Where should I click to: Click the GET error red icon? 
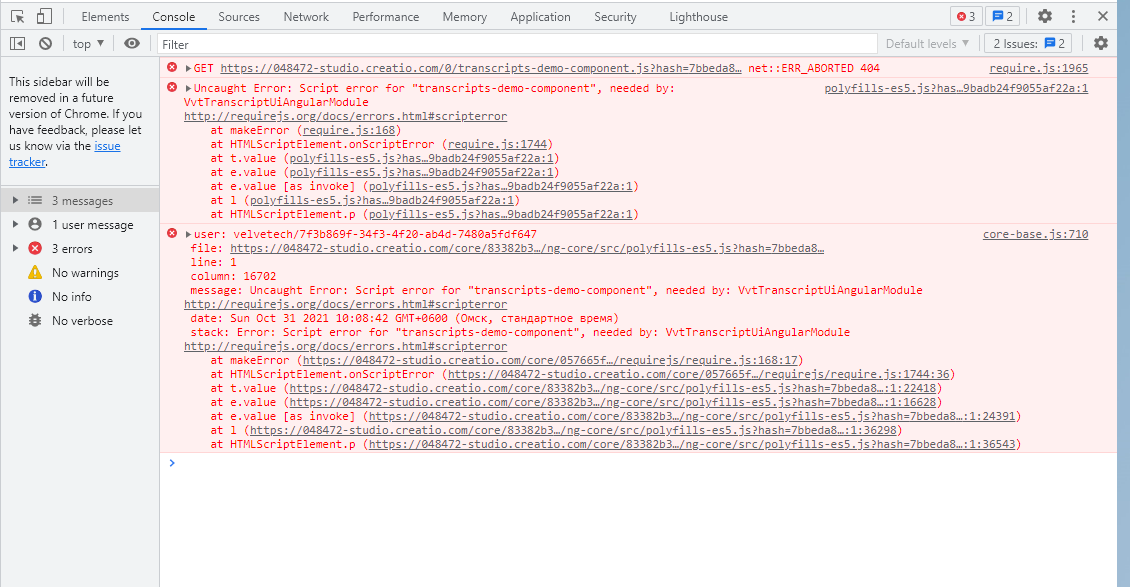coord(172,68)
